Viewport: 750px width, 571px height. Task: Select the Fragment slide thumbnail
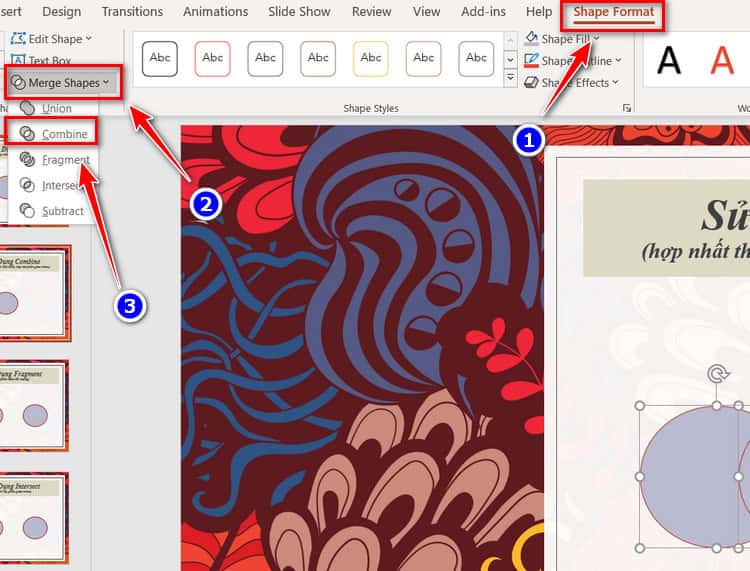33,406
